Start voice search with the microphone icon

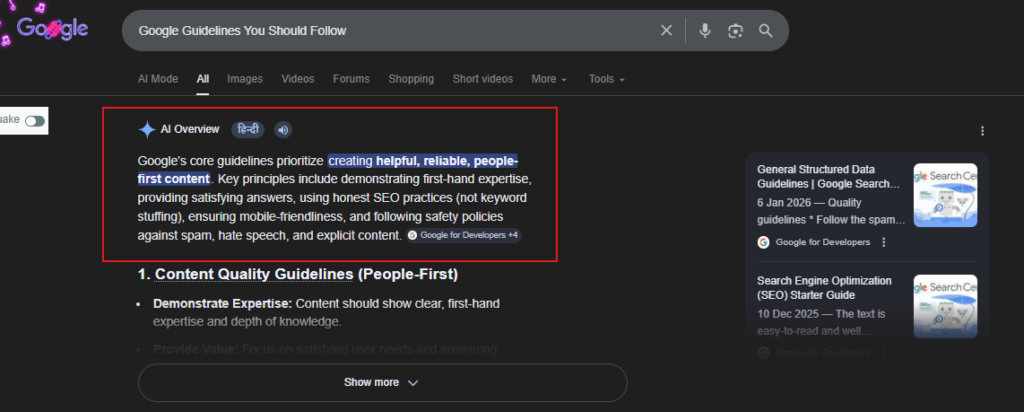(x=705, y=31)
